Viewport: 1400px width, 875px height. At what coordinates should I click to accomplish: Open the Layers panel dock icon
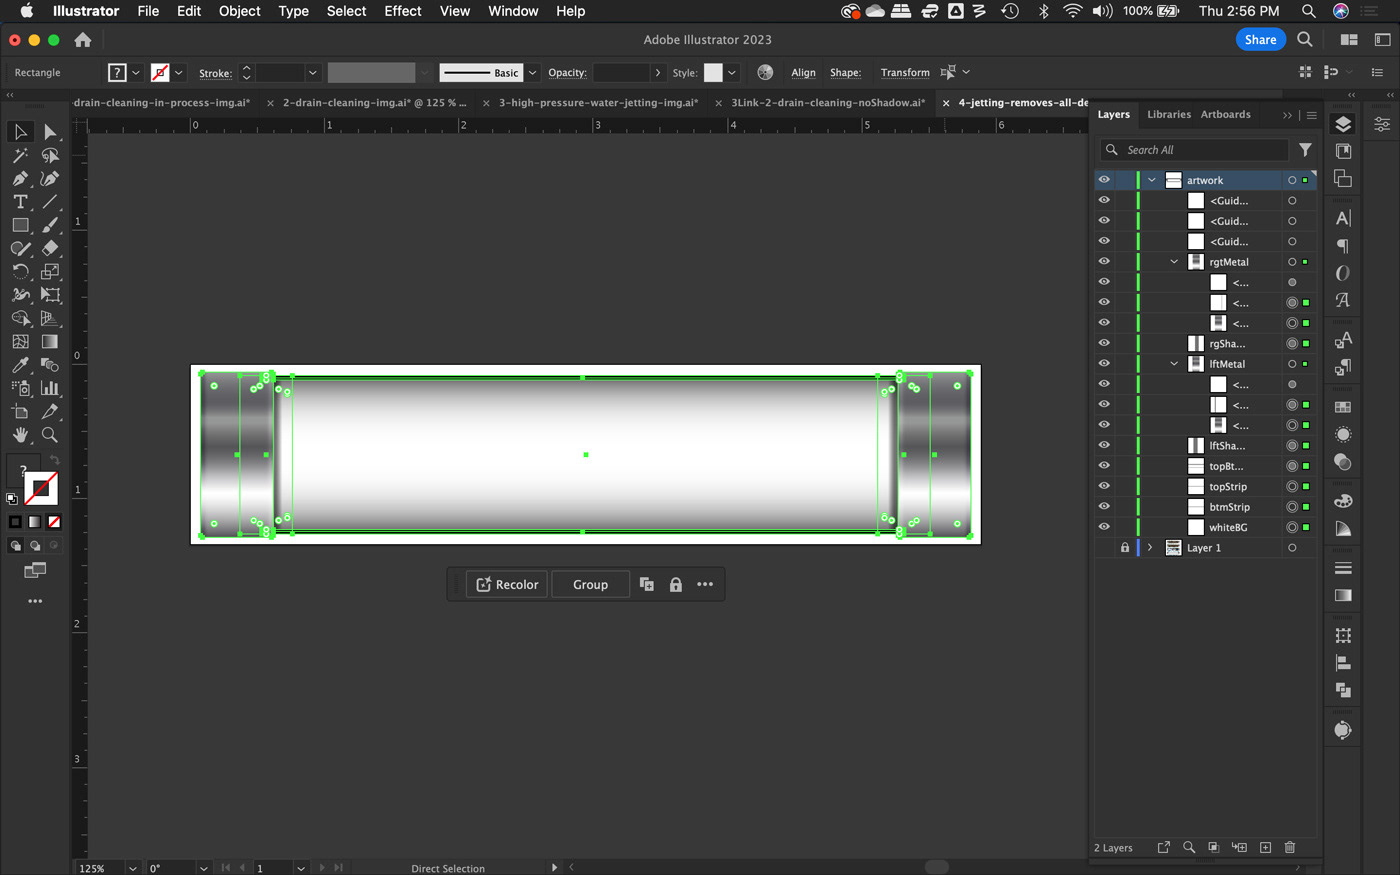click(x=1343, y=124)
